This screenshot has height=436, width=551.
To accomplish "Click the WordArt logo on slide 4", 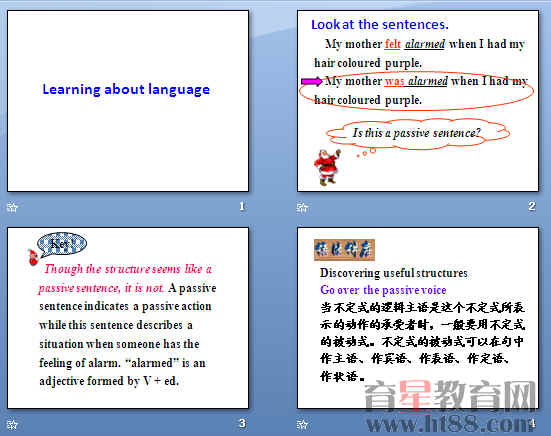I will pyautogui.click(x=344, y=250).
